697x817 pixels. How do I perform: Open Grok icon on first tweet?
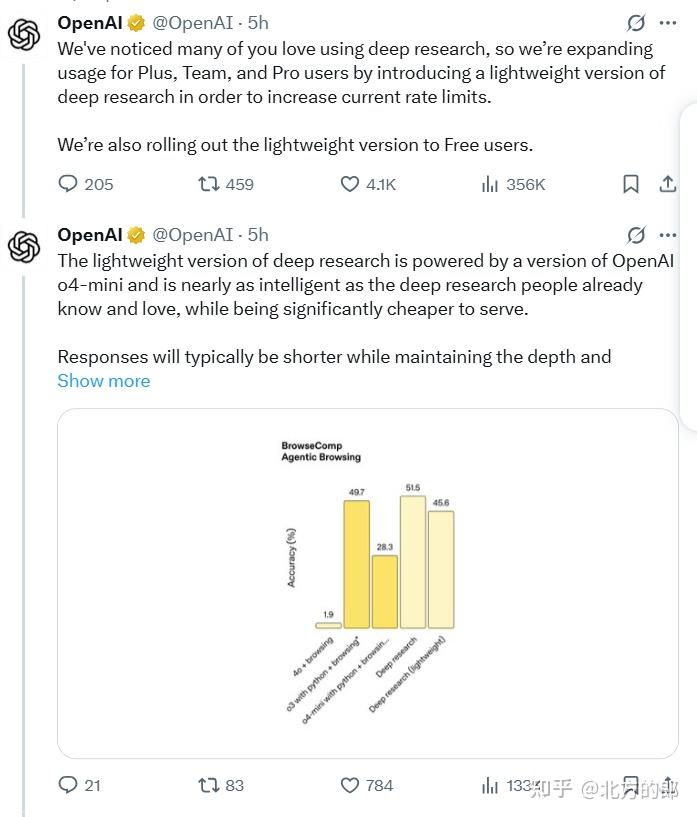click(636, 22)
